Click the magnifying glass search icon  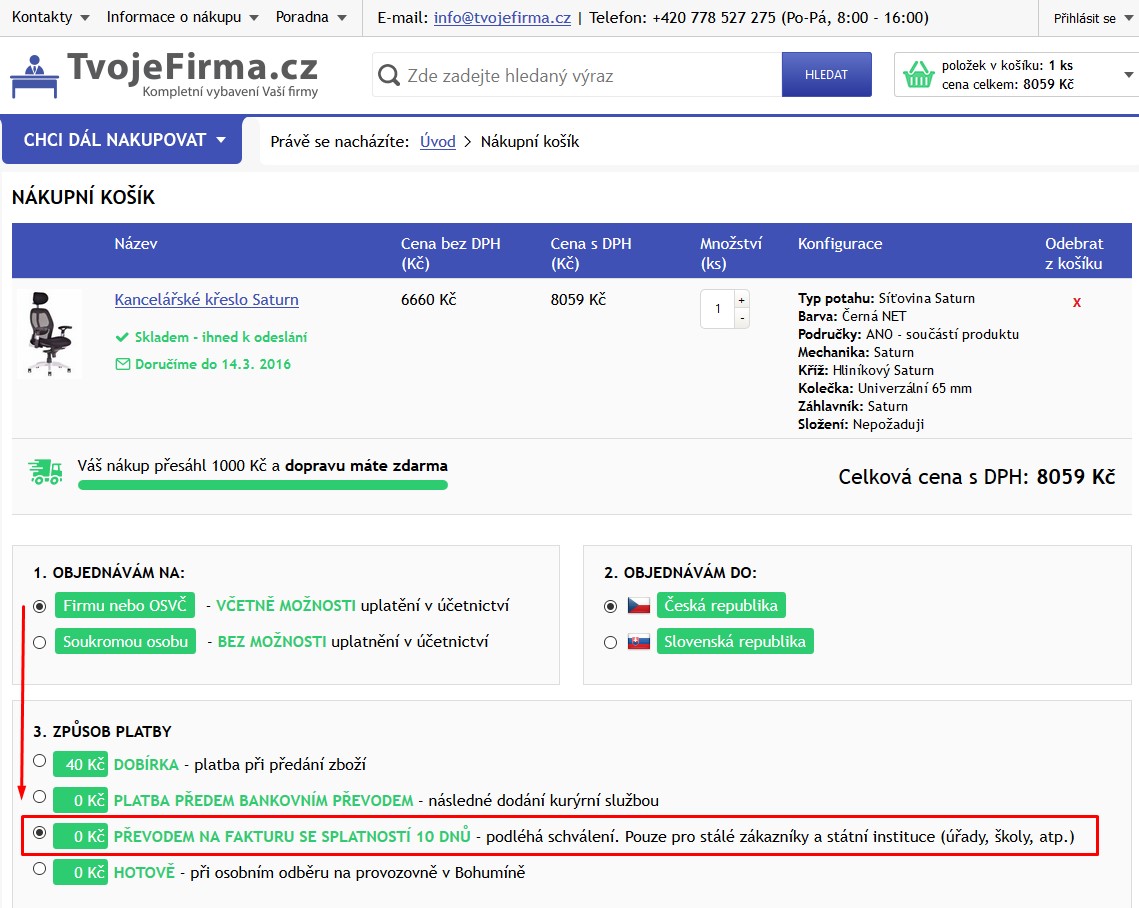[389, 75]
